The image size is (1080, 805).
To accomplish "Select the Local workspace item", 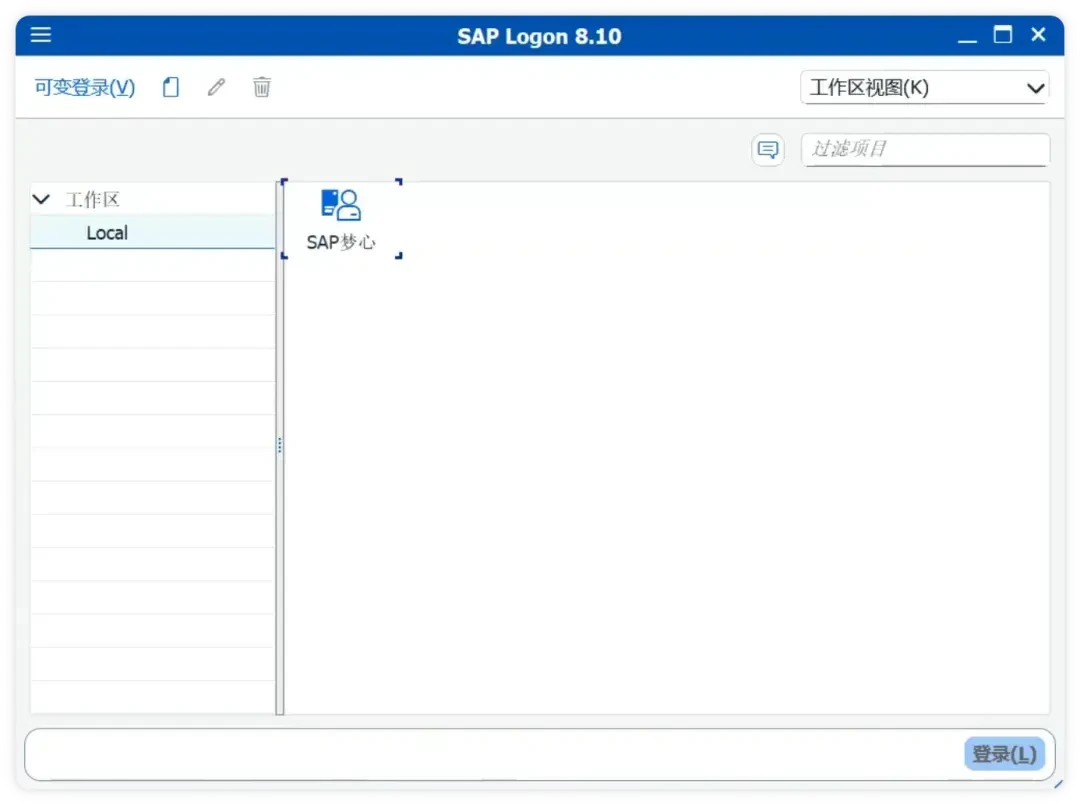I will tap(153, 233).
